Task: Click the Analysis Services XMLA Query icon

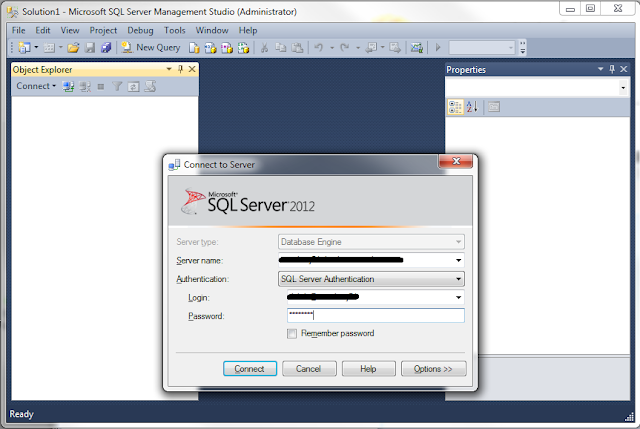Action: click(x=244, y=48)
